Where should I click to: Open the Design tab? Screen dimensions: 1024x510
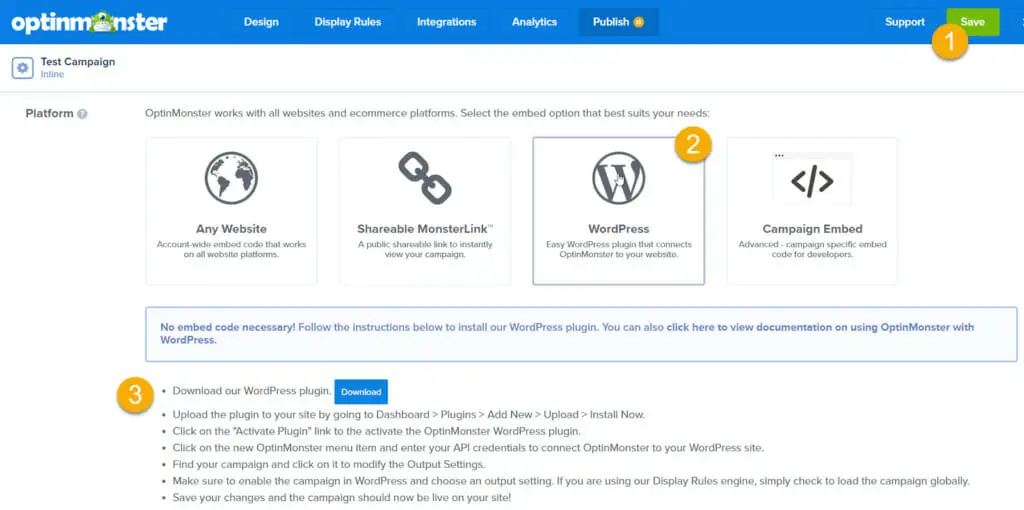(261, 22)
